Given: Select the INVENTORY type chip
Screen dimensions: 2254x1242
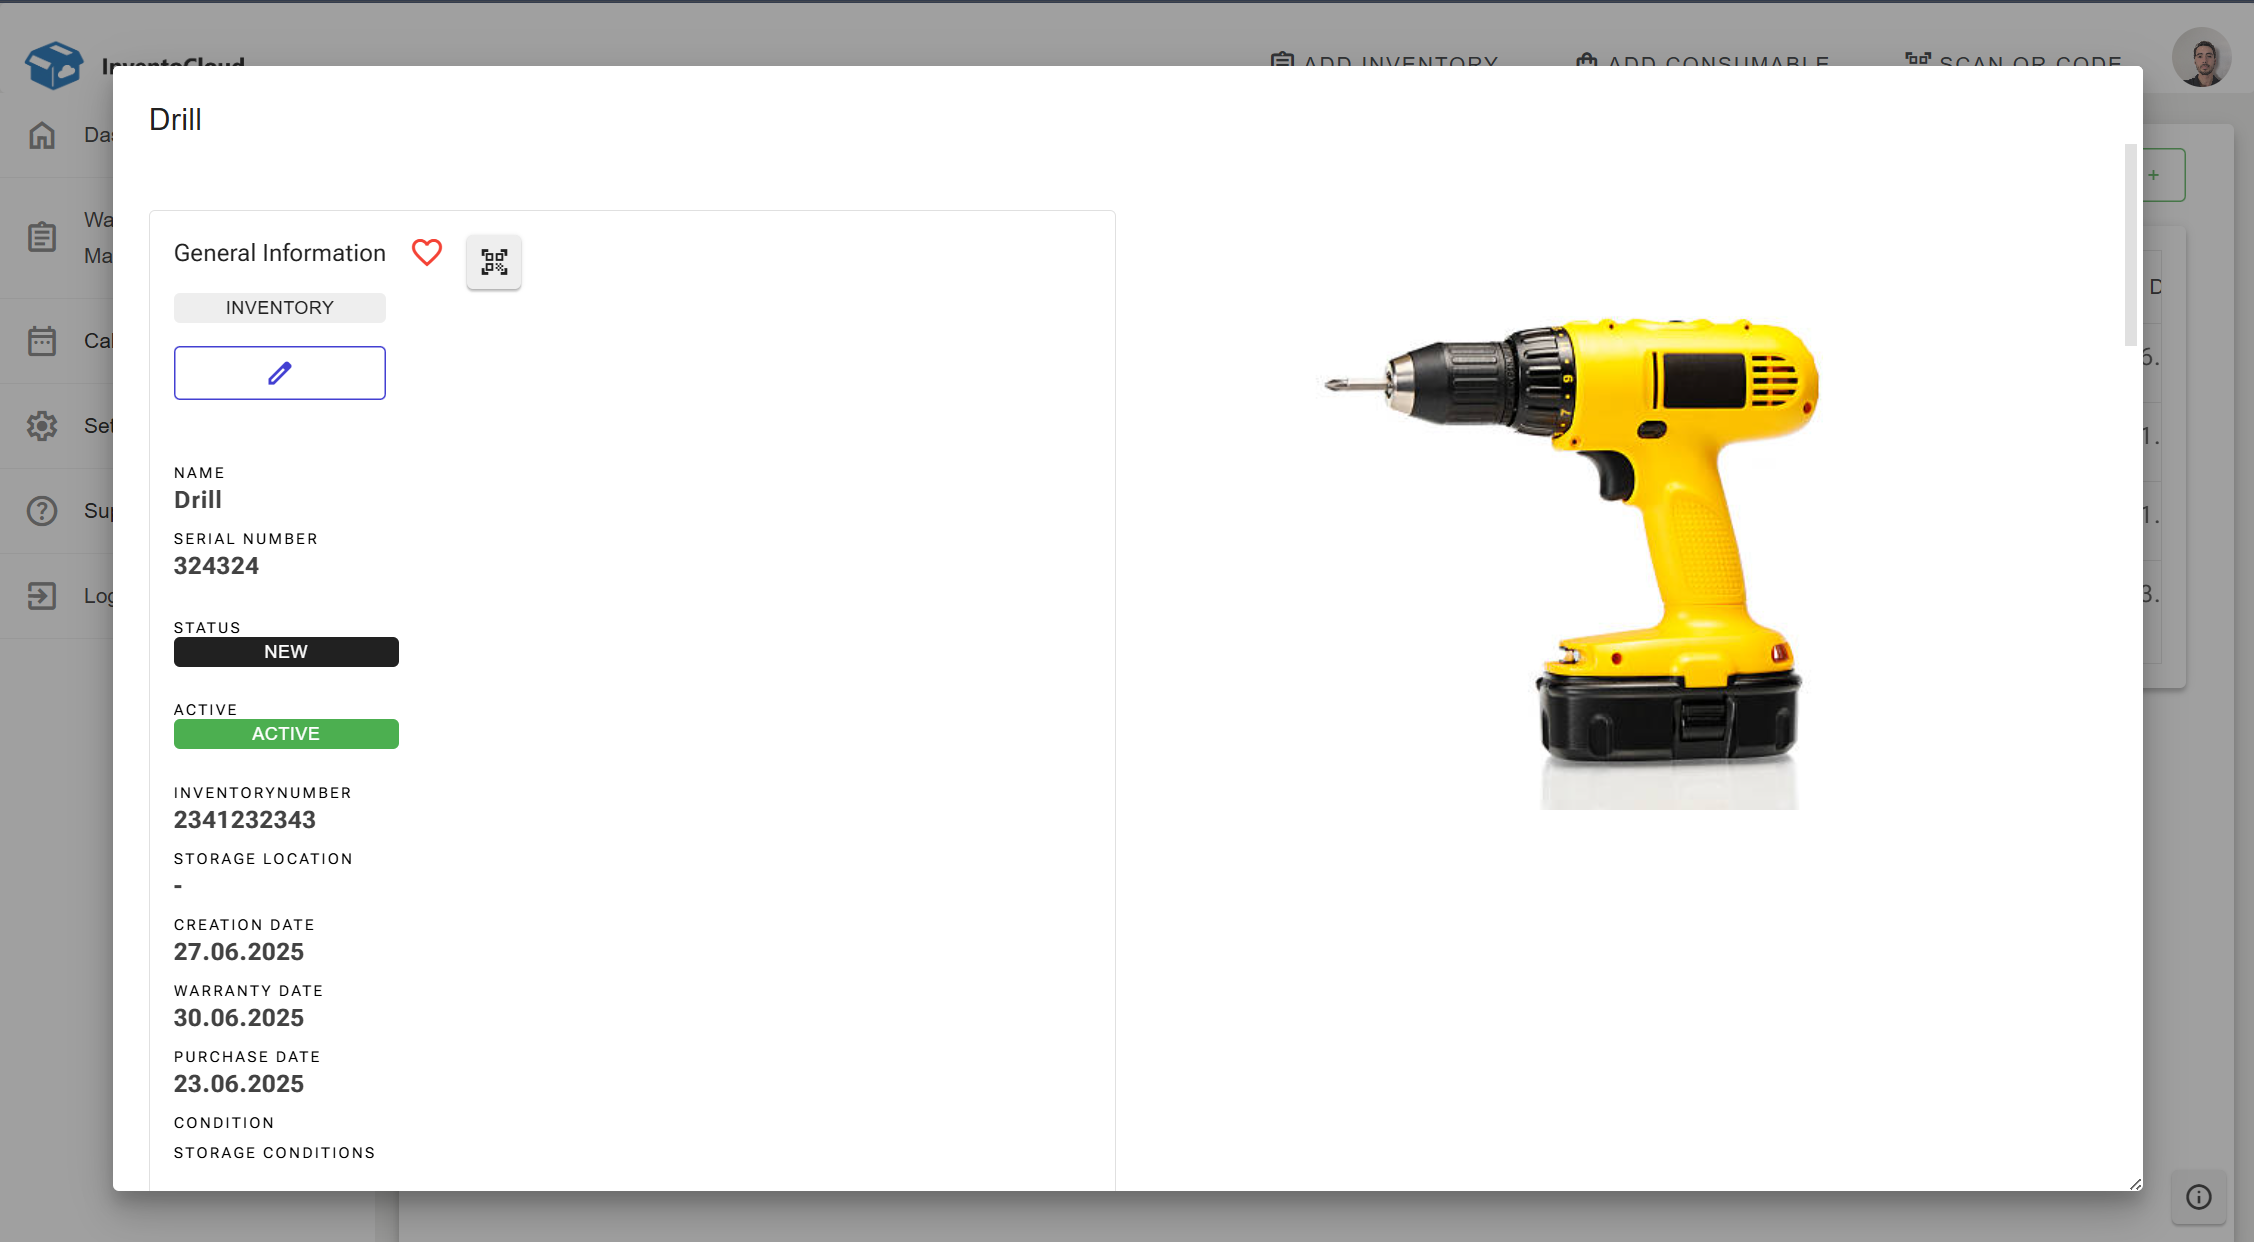Looking at the screenshot, I should pos(280,308).
